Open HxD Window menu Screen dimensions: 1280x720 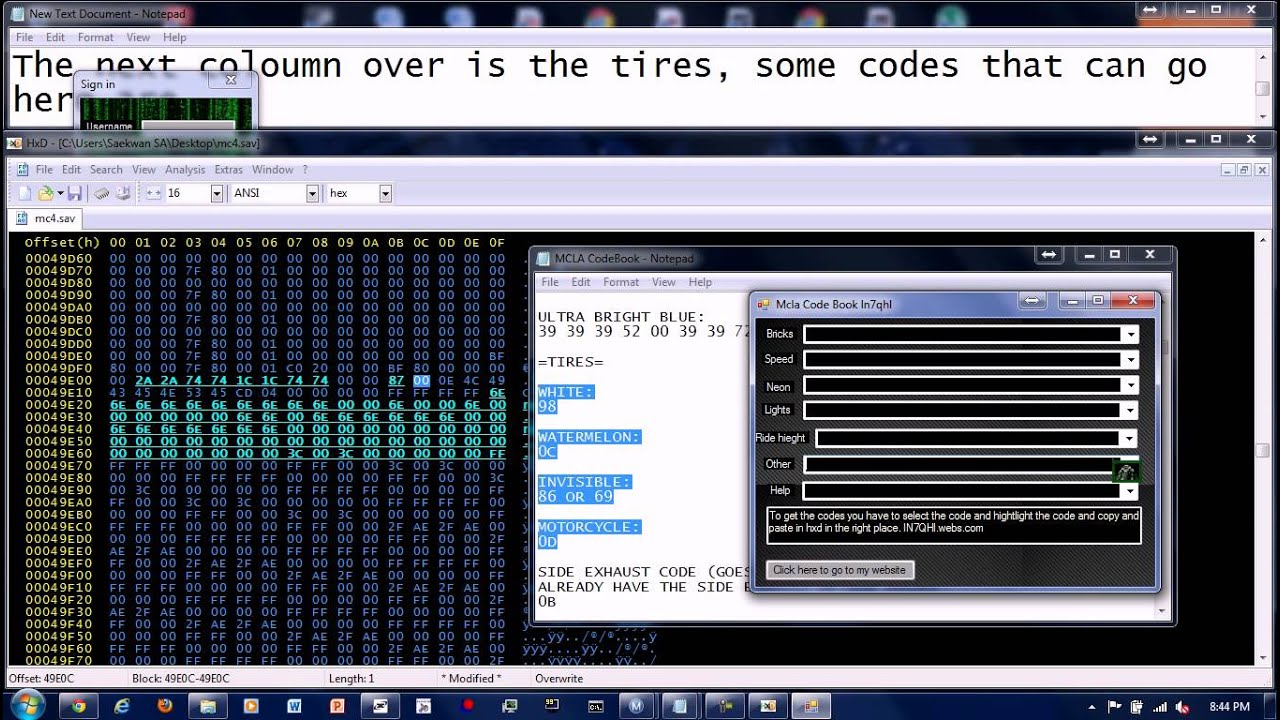273,170
